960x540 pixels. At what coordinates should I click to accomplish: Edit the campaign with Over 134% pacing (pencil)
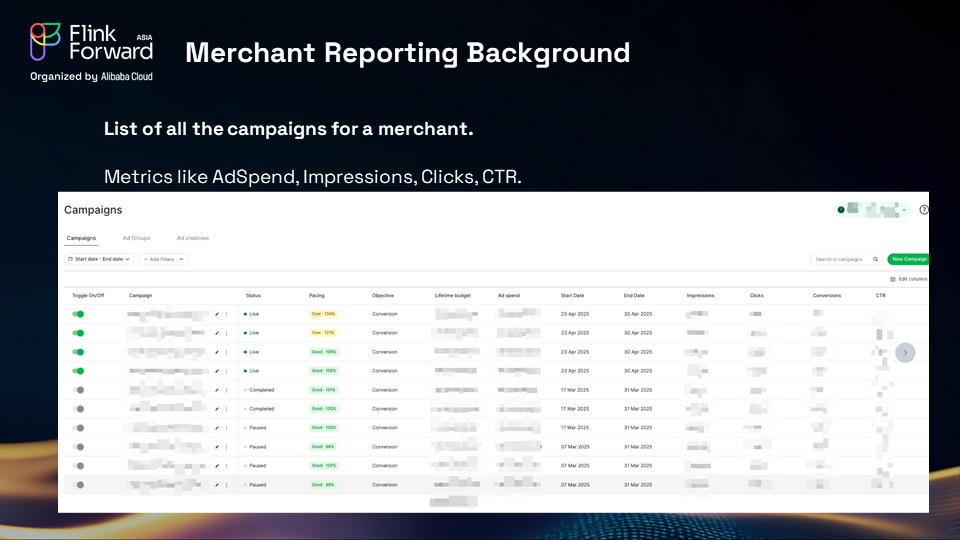pyautogui.click(x=217, y=314)
